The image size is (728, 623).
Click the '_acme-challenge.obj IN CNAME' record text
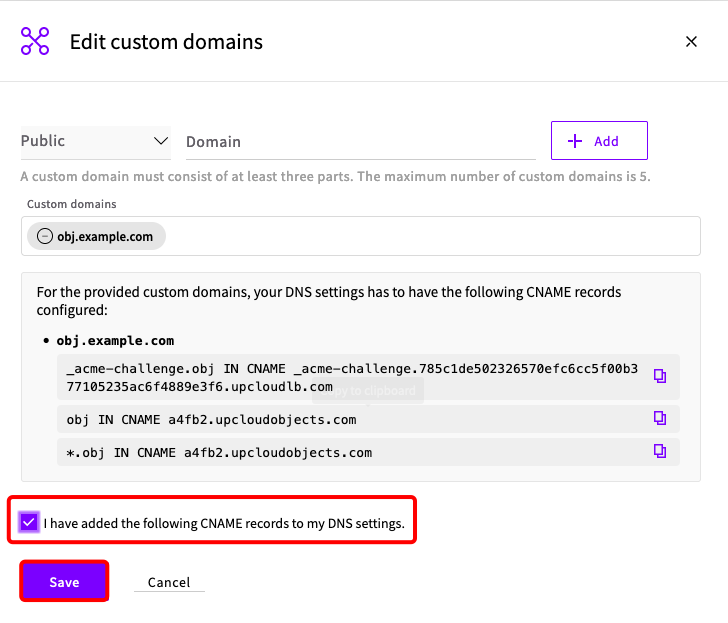(x=352, y=377)
